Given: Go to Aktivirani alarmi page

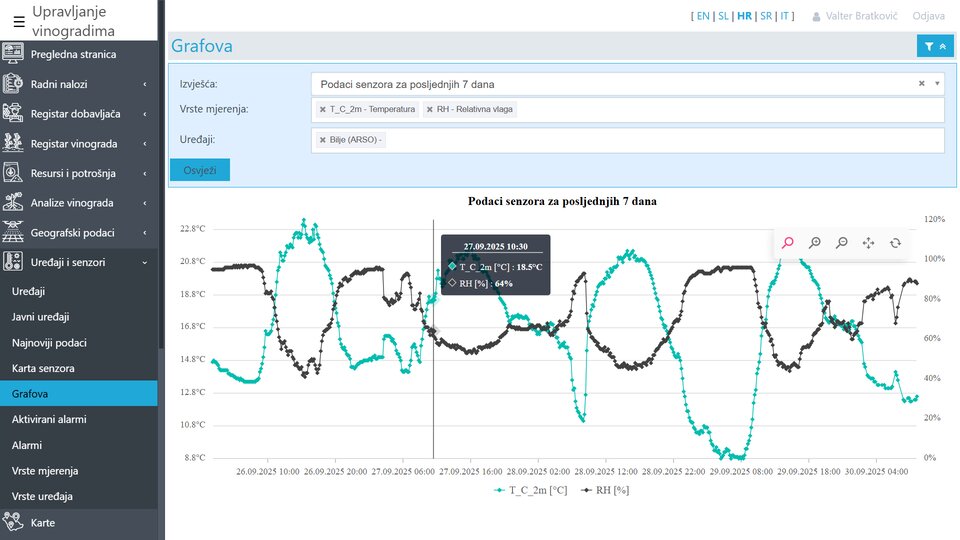Looking at the screenshot, I should coord(49,419).
